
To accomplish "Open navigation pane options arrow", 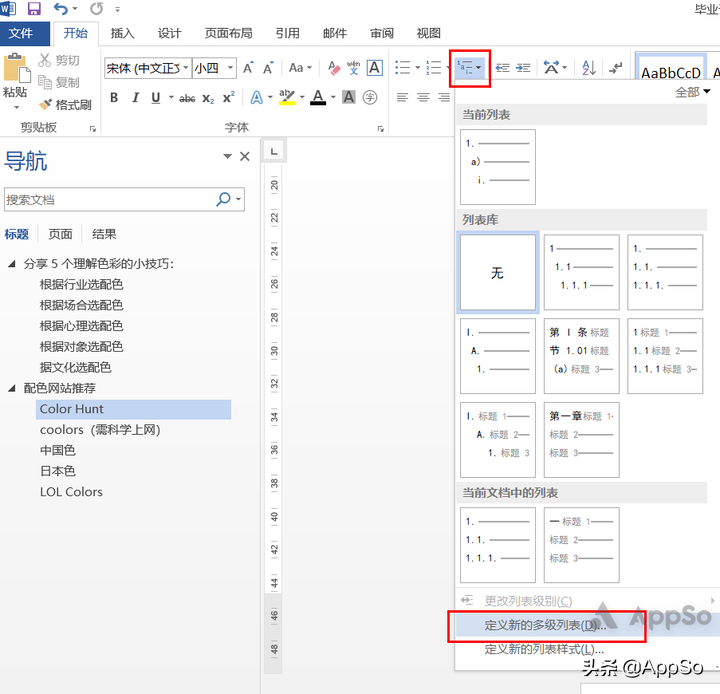I will (227, 156).
